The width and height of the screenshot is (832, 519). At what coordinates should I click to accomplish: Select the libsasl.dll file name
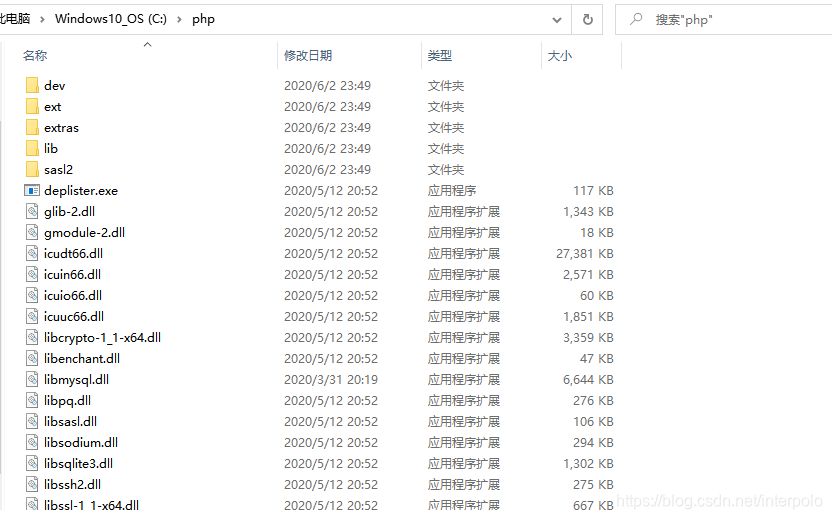[x=71, y=422]
